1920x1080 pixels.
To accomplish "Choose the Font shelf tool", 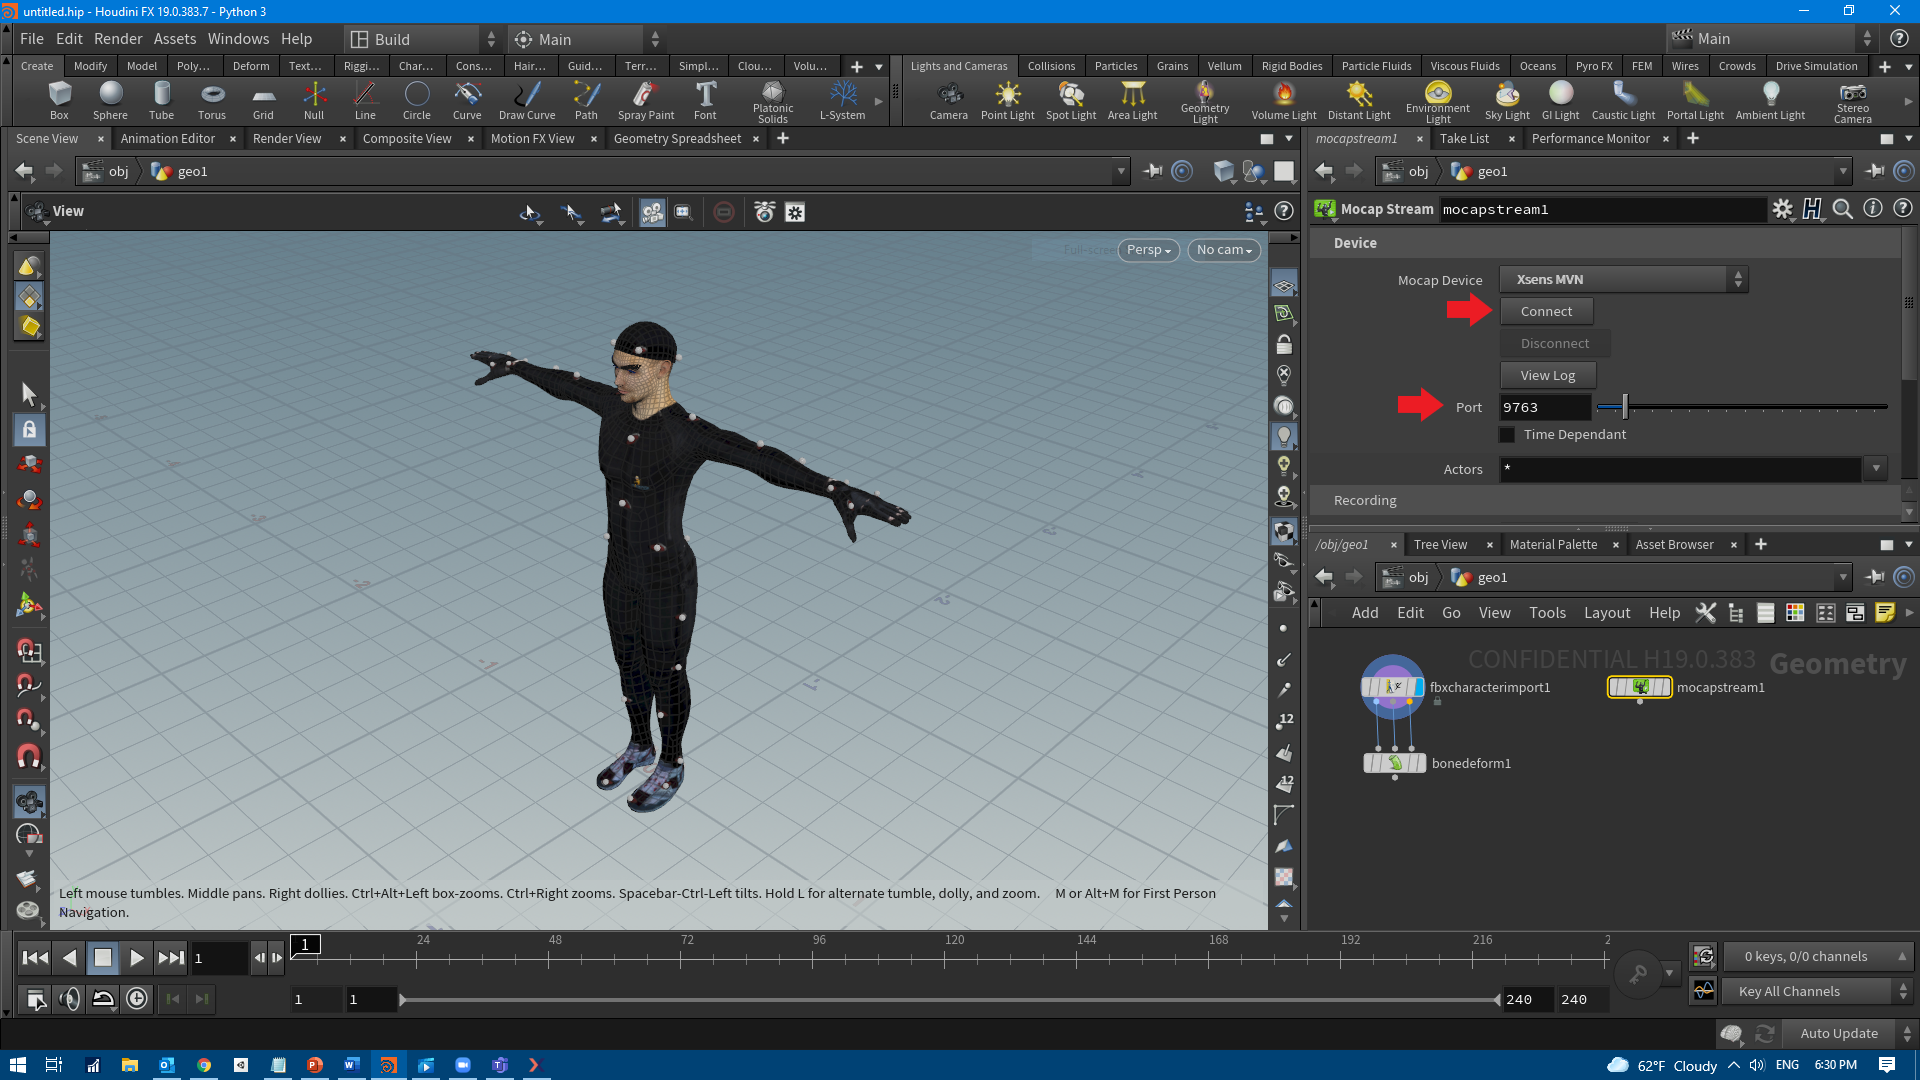I will coord(705,101).
